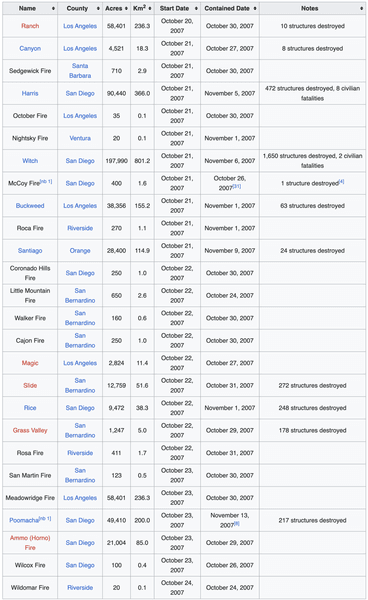
Task: Follow the Poomacha fire link
Action: (24, 520)
